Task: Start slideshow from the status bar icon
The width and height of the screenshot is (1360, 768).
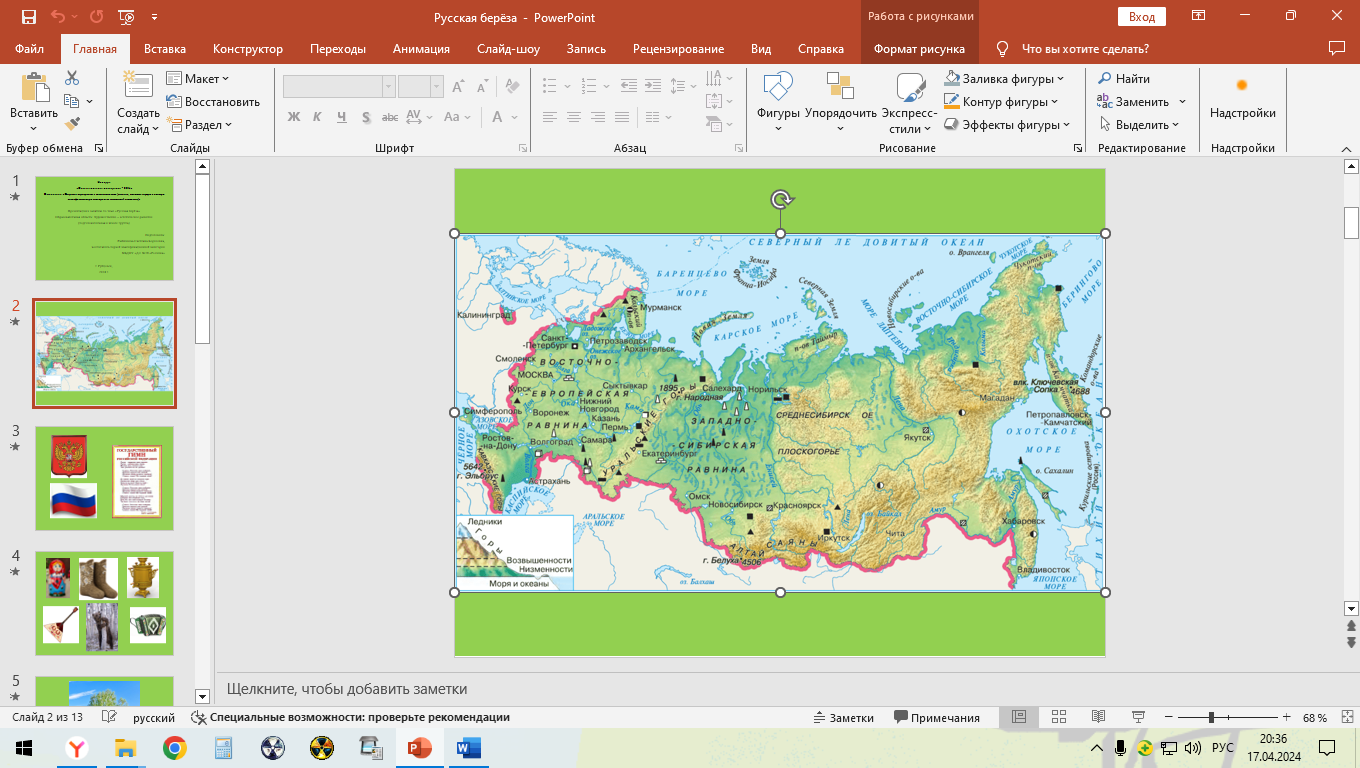Action: pos(1137,718)
